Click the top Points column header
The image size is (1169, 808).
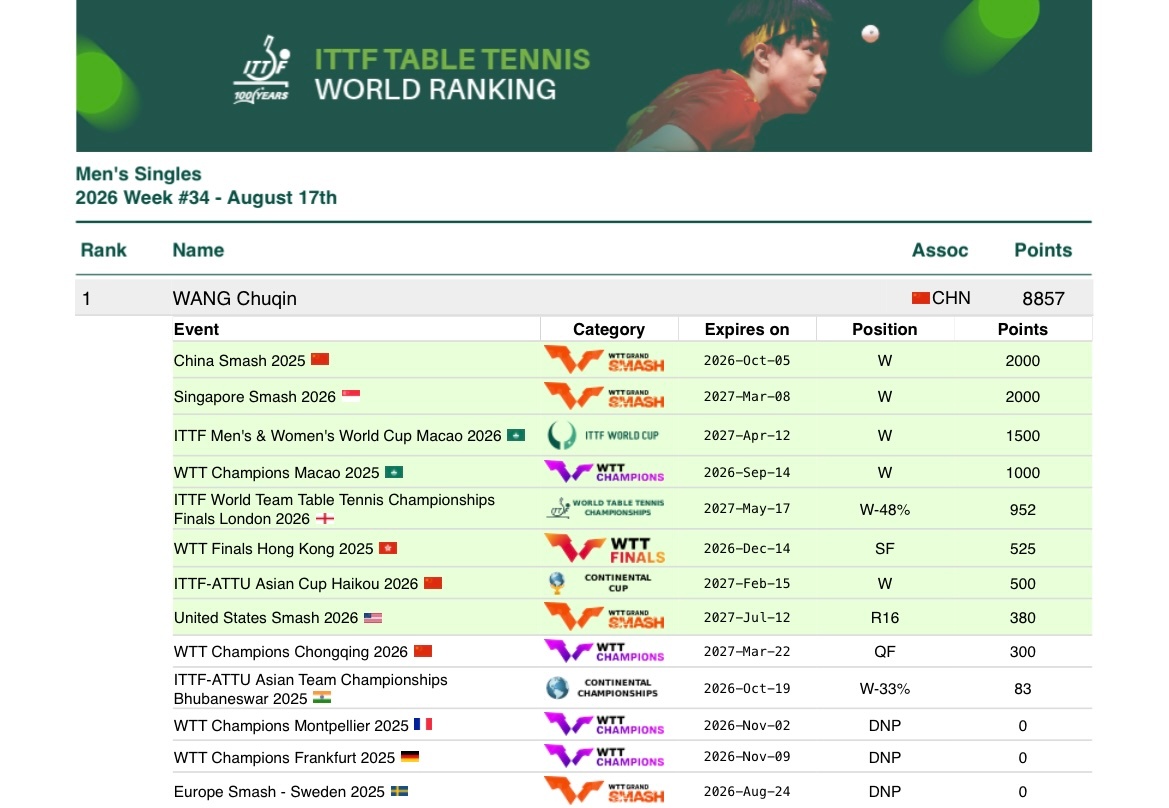click(1042, 250)
